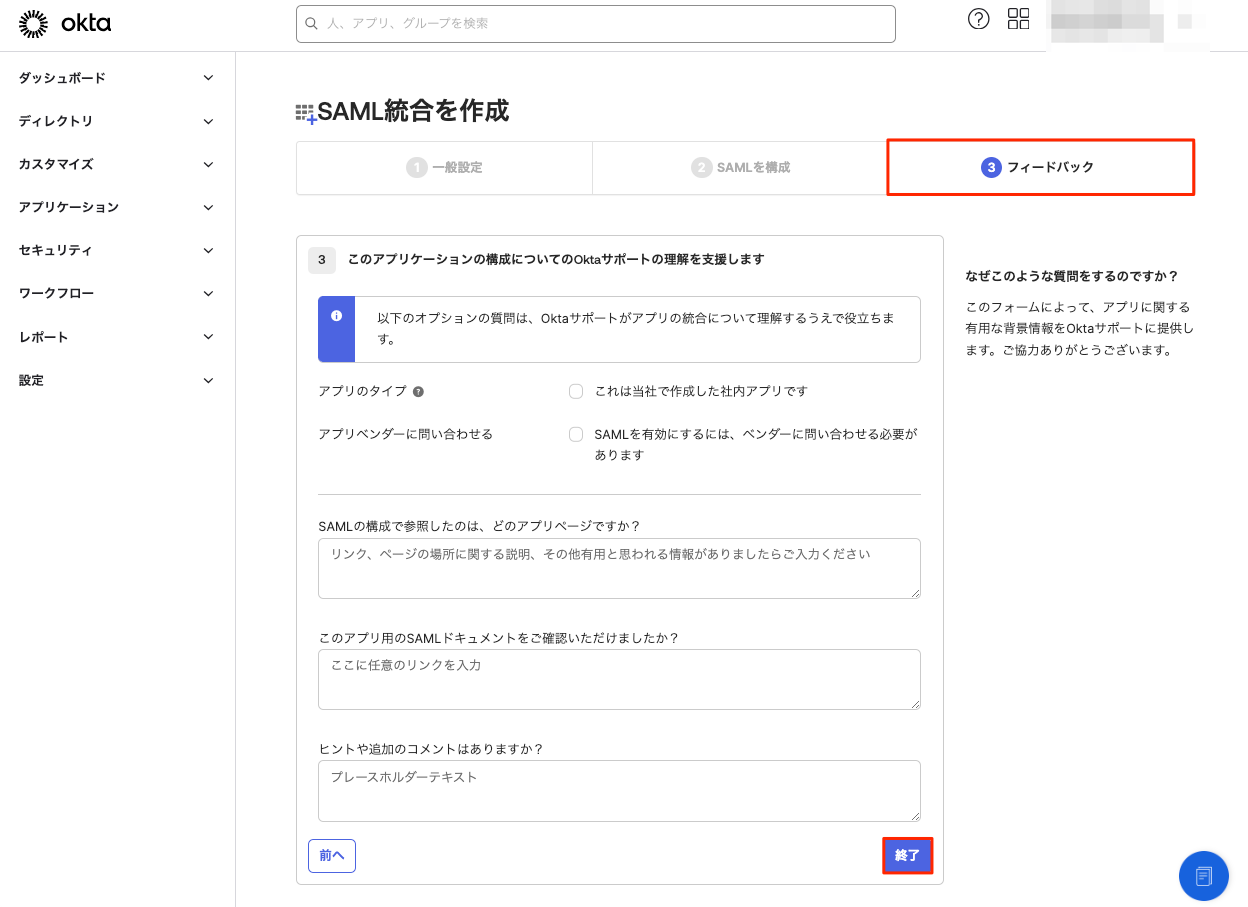Click なぜこのような質問をするのですか？ heading
This screenshot has height=907, width=1248.
click(1072, 275)
